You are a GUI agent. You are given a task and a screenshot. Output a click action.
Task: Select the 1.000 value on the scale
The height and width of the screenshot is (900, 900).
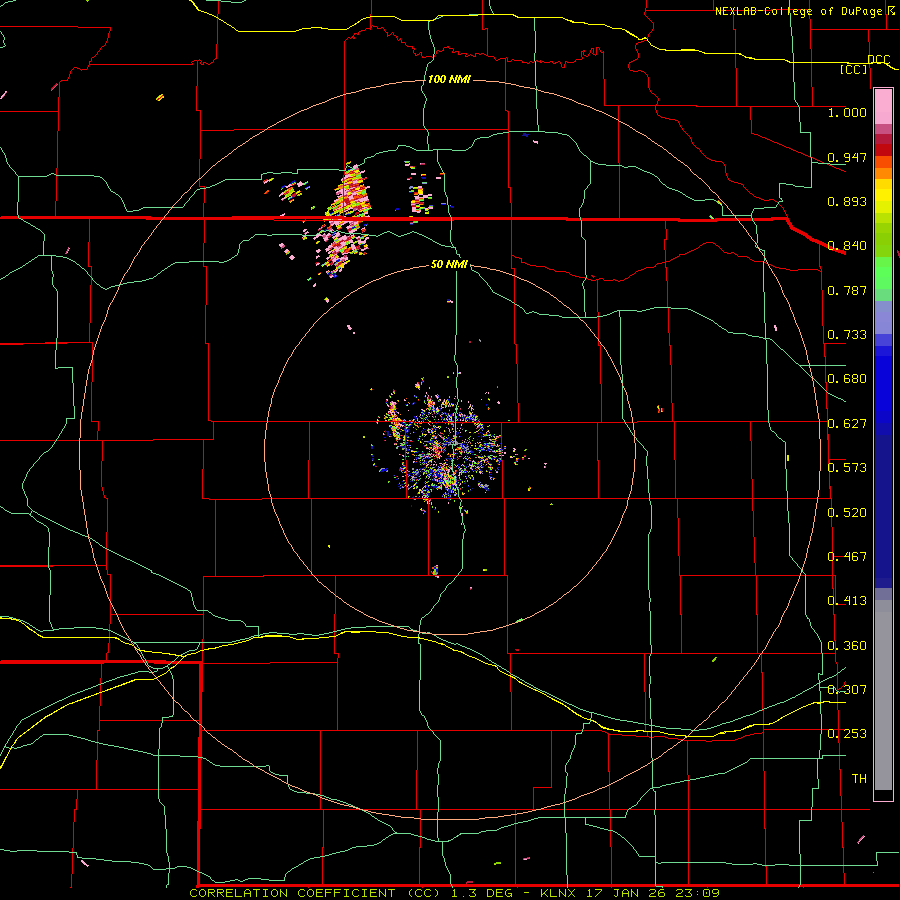click(847, 112)
